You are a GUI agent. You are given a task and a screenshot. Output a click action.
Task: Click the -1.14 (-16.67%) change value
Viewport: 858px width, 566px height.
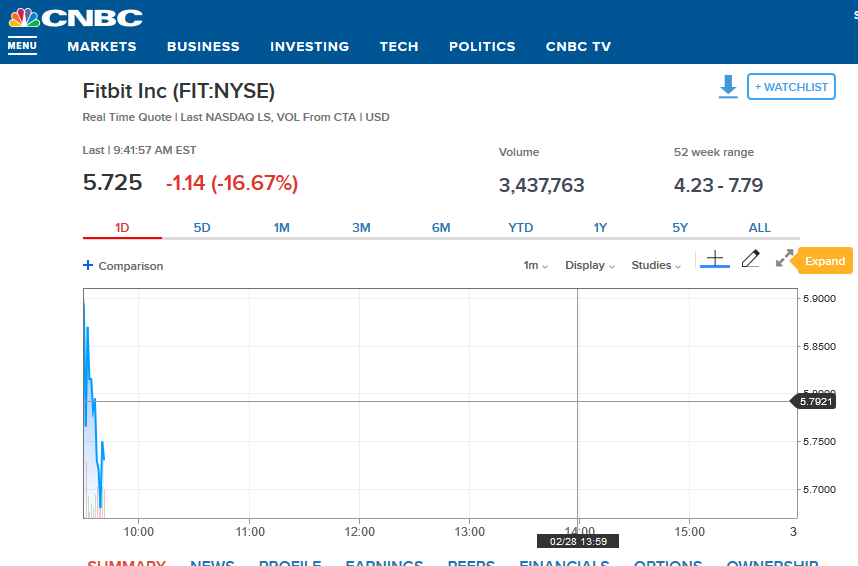click(232, 183)
